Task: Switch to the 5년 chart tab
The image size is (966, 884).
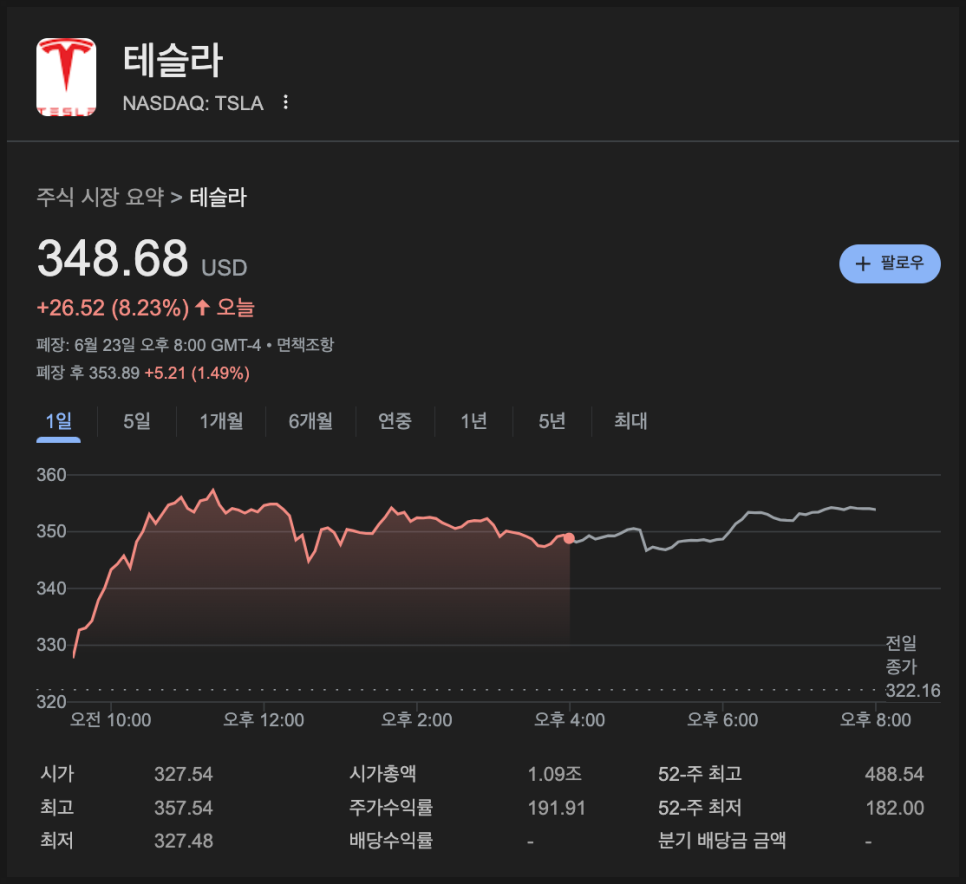Action: coord(552,421)
